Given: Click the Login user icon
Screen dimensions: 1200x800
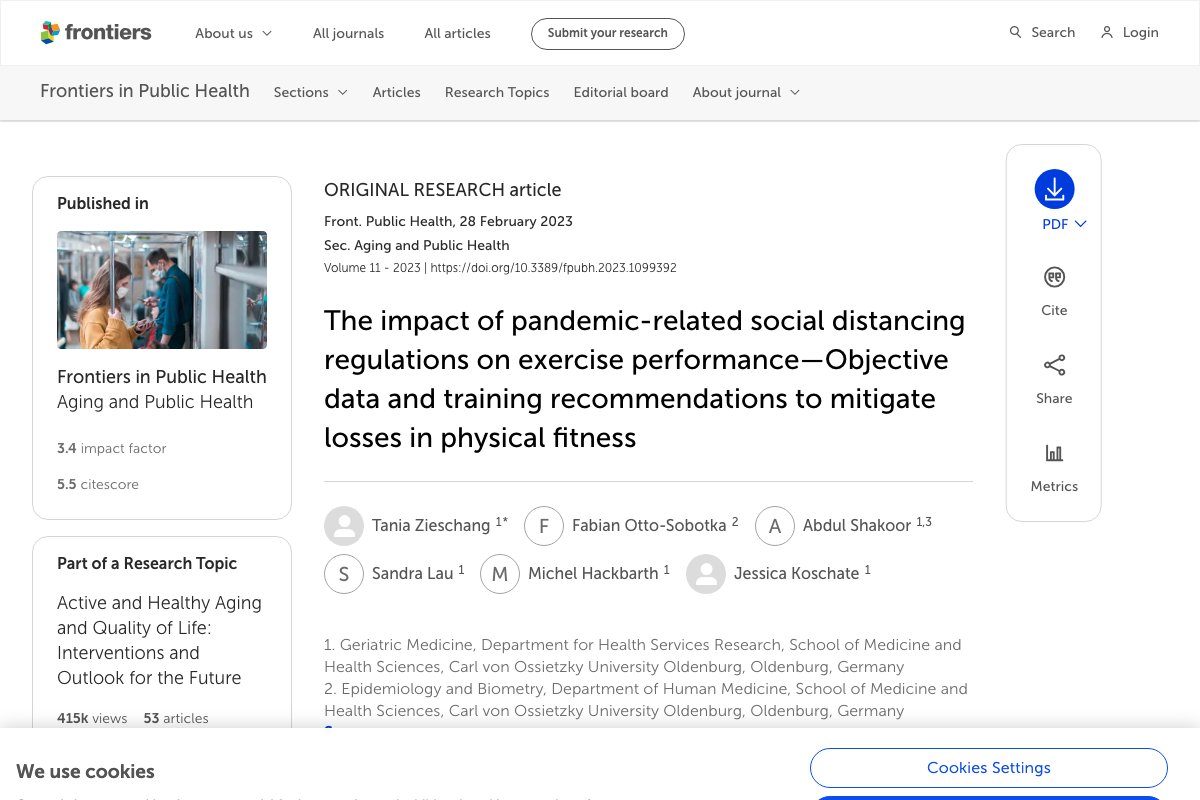Looking at the screenshot, I should (1107, 33).
